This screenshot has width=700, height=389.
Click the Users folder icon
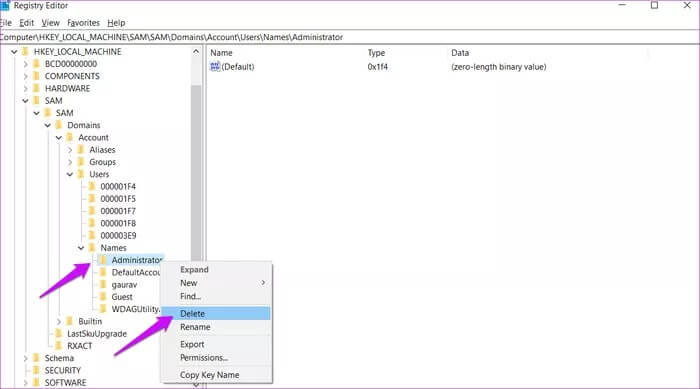[x=81, y=174]
